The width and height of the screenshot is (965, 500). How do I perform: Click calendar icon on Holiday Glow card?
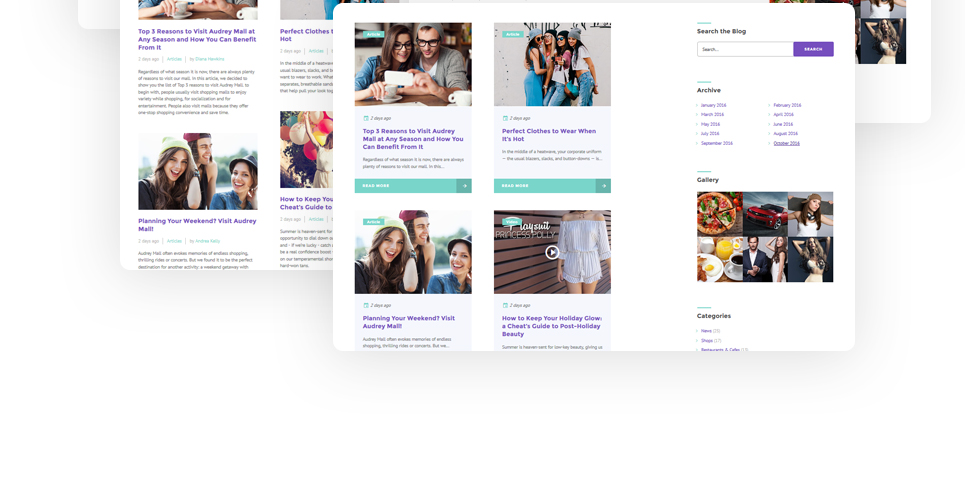tap(505, 305)
